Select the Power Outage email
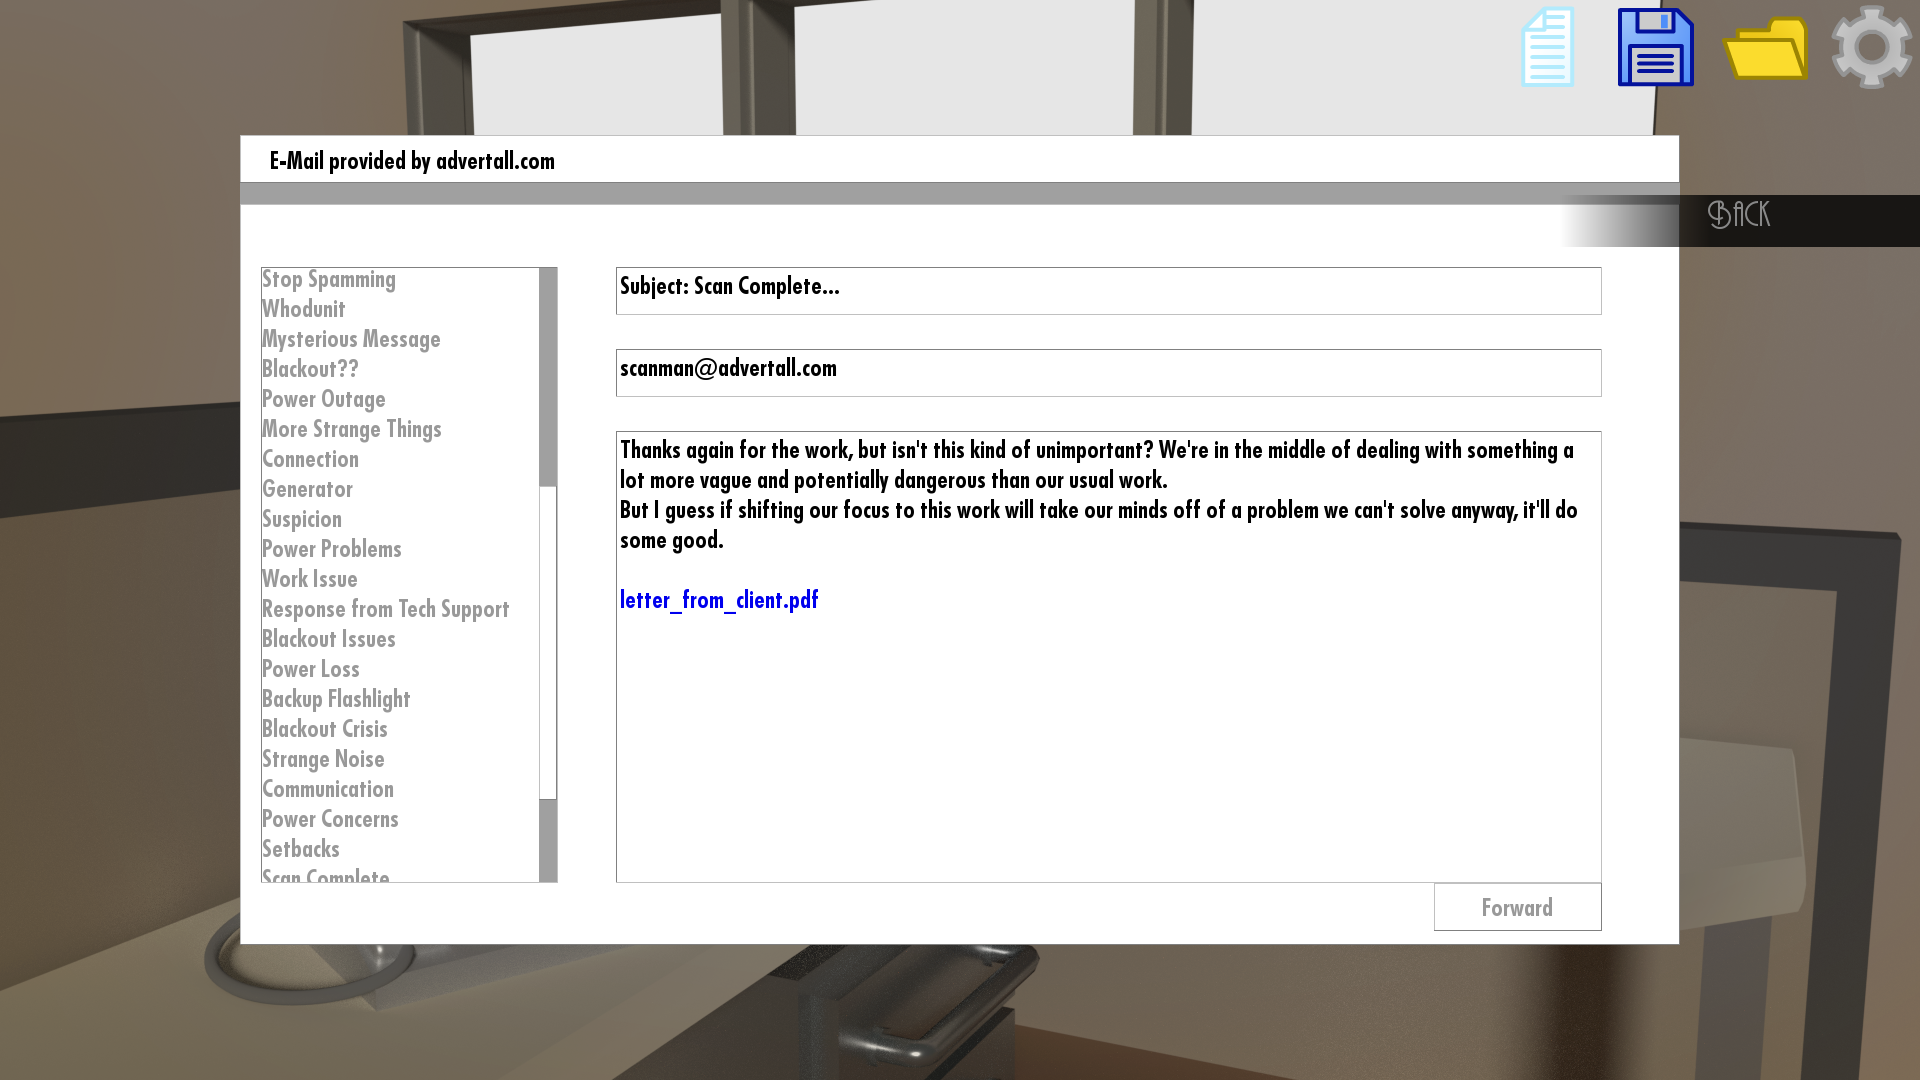This screenshot has width=1920, height=1080. click(323, 400)
